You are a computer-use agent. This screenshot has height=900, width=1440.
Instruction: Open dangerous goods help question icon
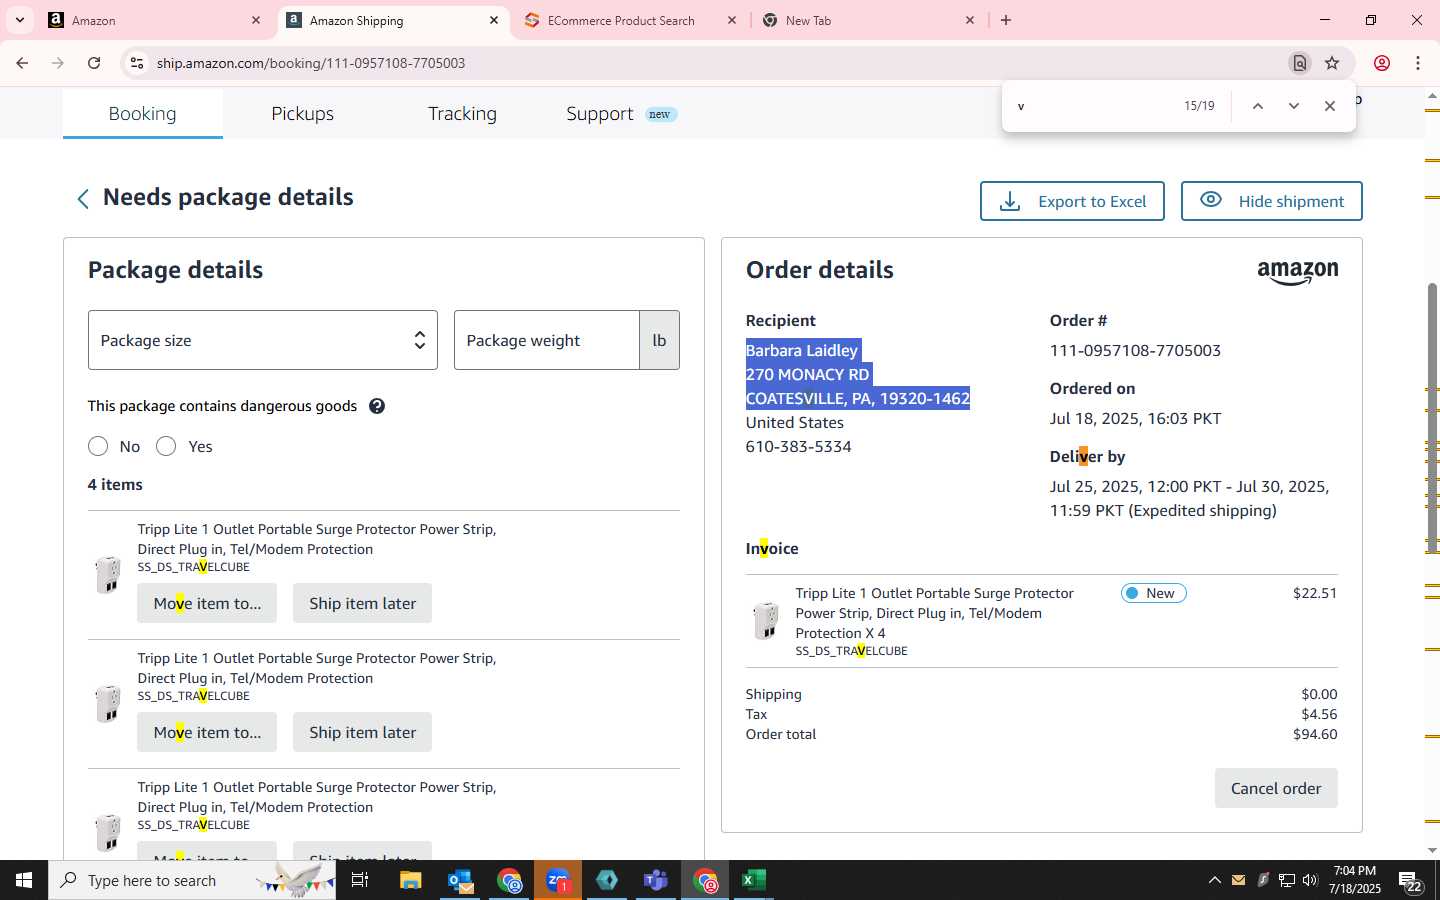(377, 406)
